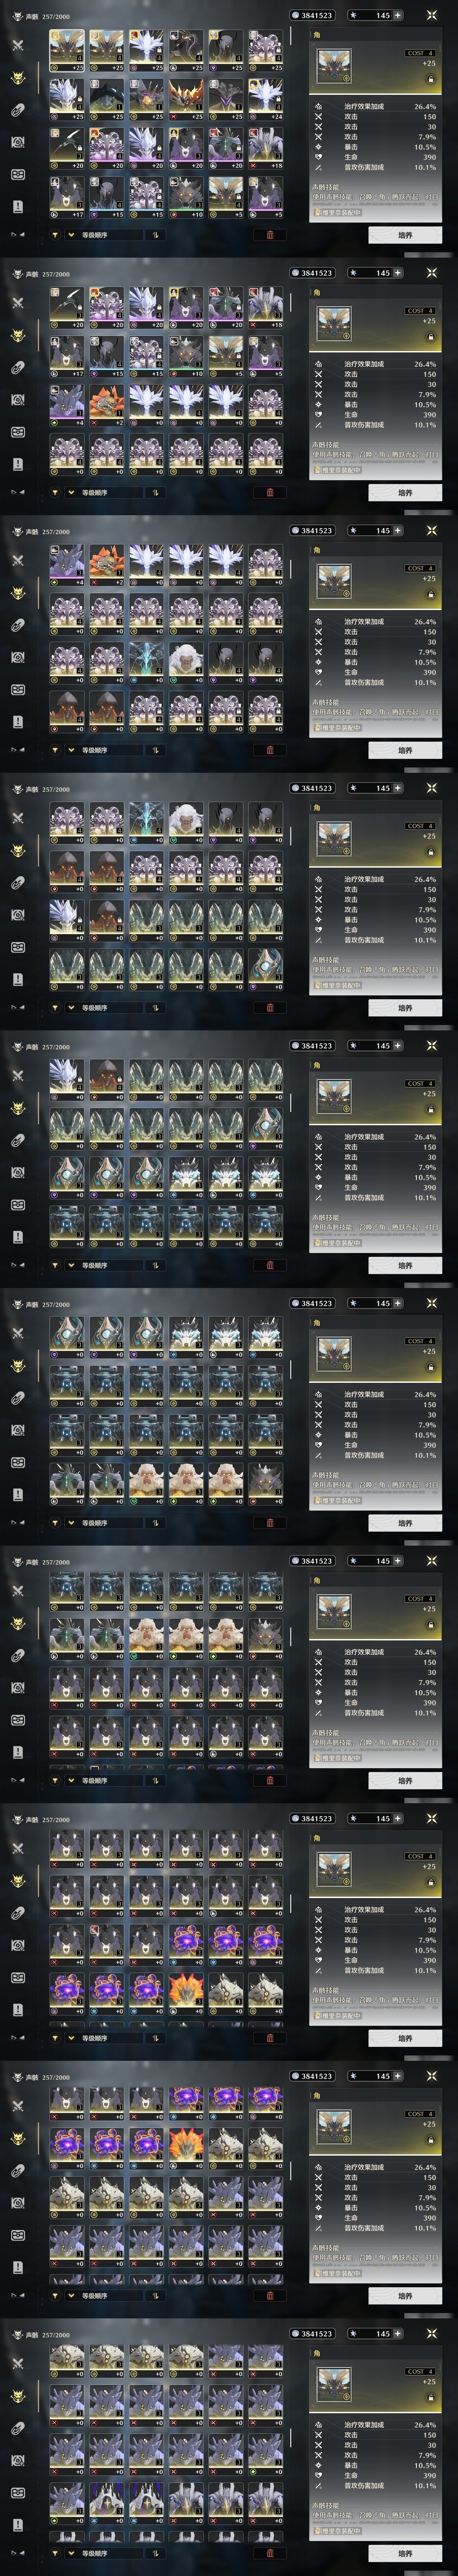This screenshot has height=2576, width=458.
Task: Select the robot-face category tab in topmost sidebar
Action: pos(17,174)
